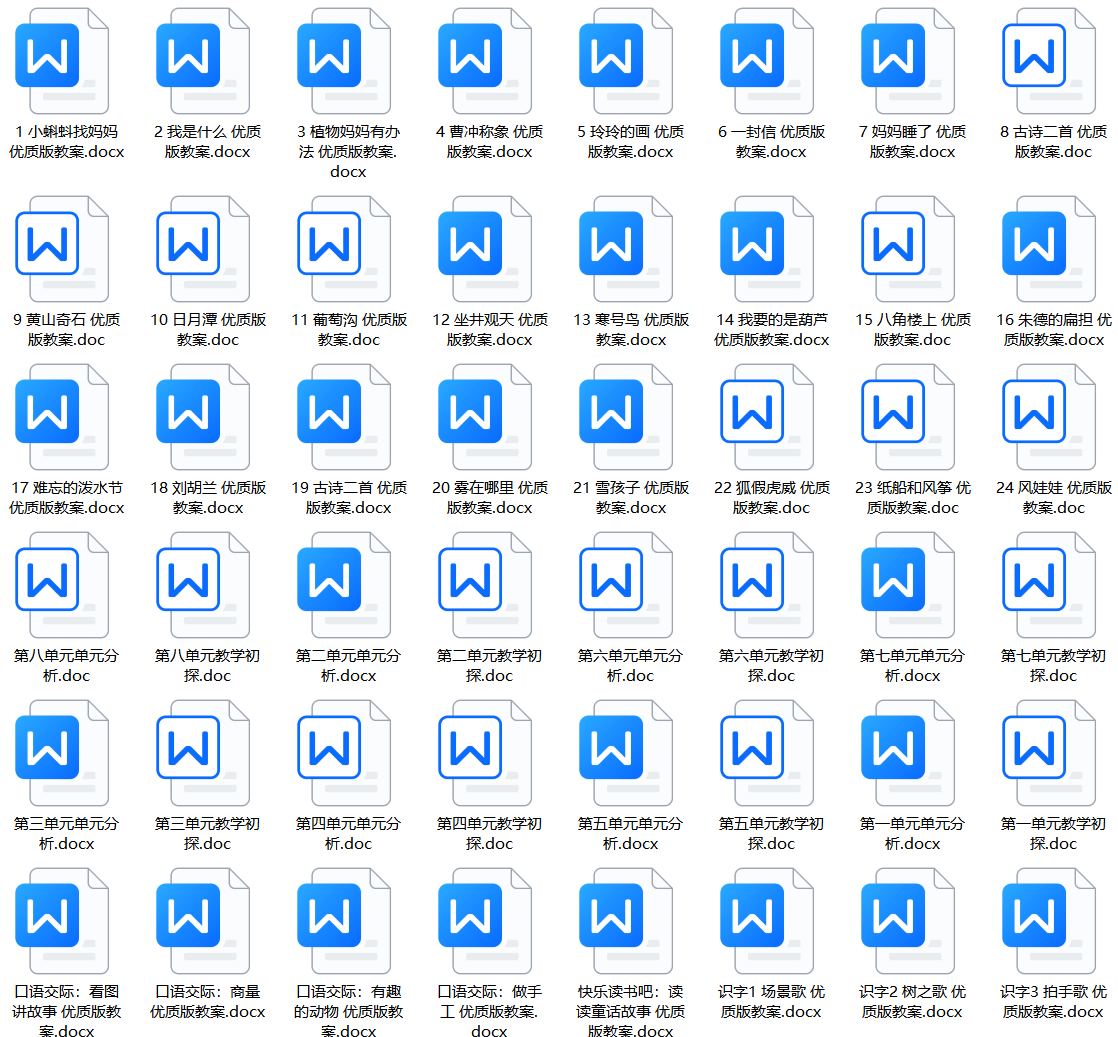1118x1037 pixels.
Task: Click the '6 一封信' document icon
Action: tap(768, 61)
